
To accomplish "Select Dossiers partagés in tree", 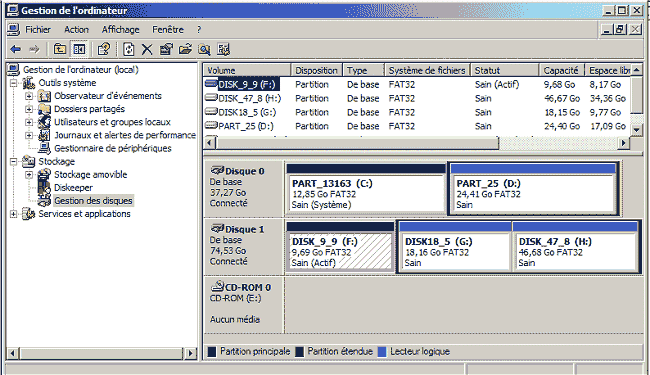I will click(x=90, y=109).
